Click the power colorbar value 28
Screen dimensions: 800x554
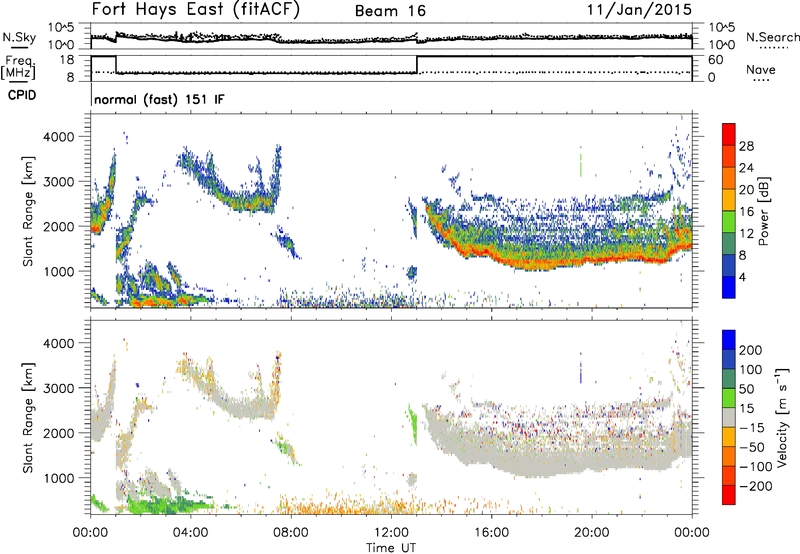tap(746, 146)
